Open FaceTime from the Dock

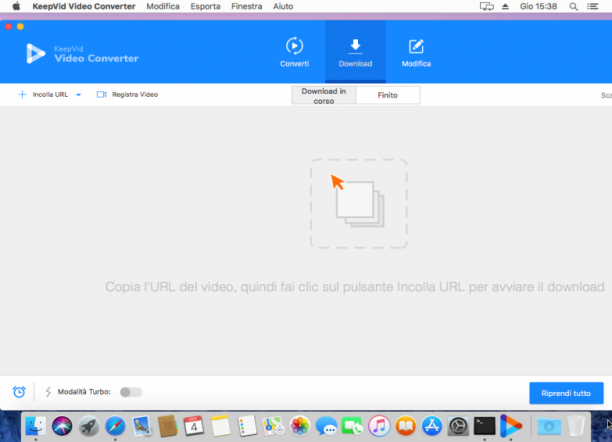click(x=352, y=426)
